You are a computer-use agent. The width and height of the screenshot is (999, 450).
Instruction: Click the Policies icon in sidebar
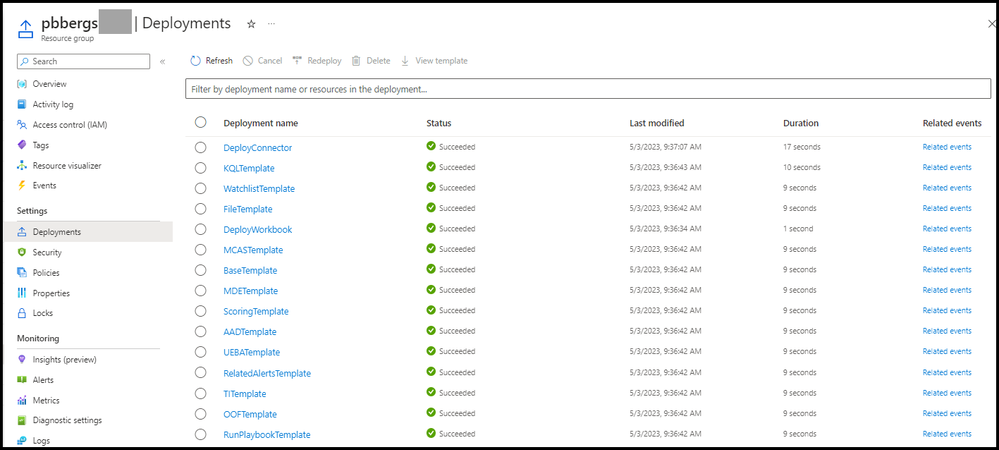coord(22,273)
